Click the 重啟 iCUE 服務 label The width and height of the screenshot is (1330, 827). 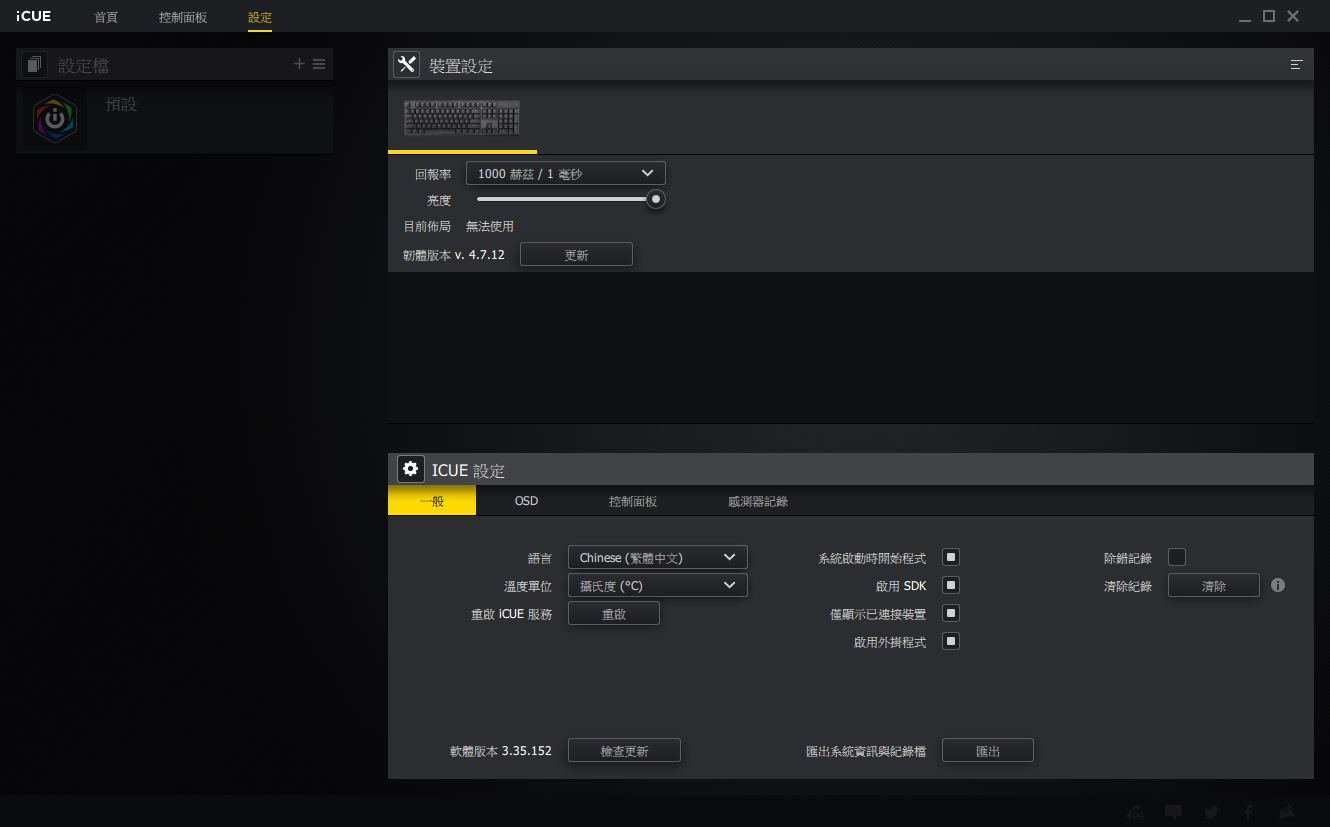point(511,614)
